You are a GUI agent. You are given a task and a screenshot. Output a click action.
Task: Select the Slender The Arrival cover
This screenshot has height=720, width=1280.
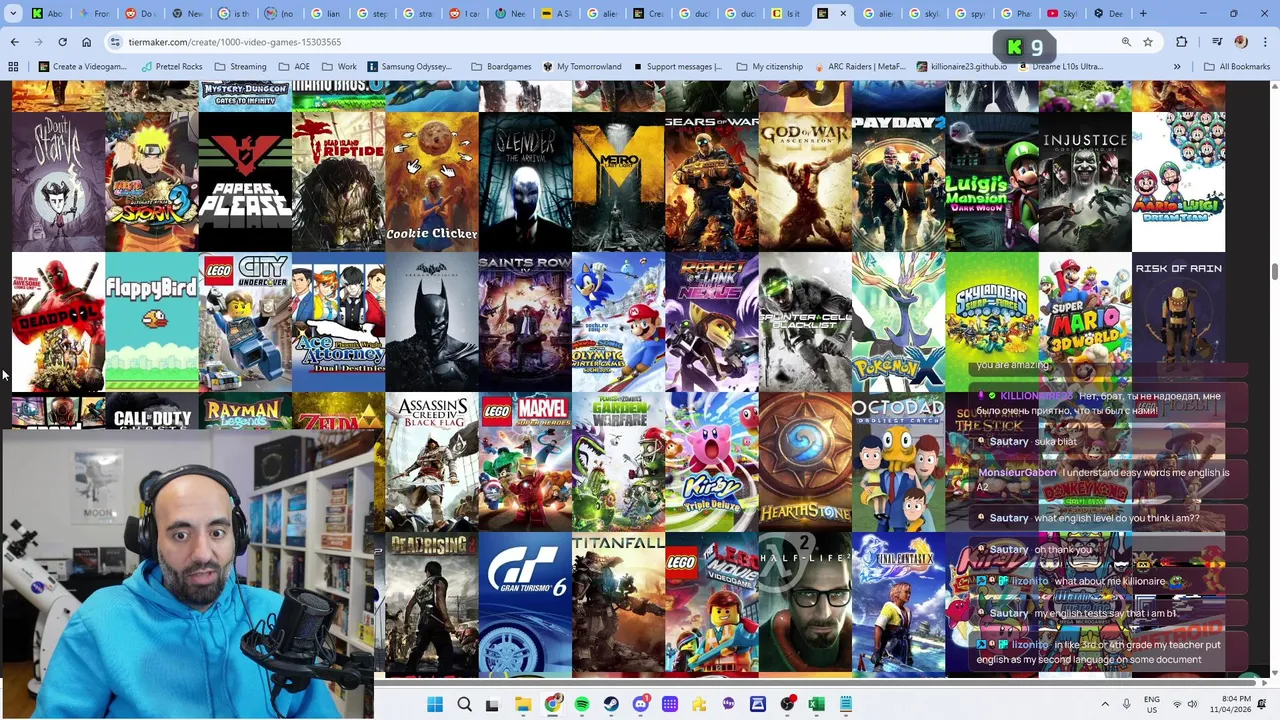(x=525, y=182)
